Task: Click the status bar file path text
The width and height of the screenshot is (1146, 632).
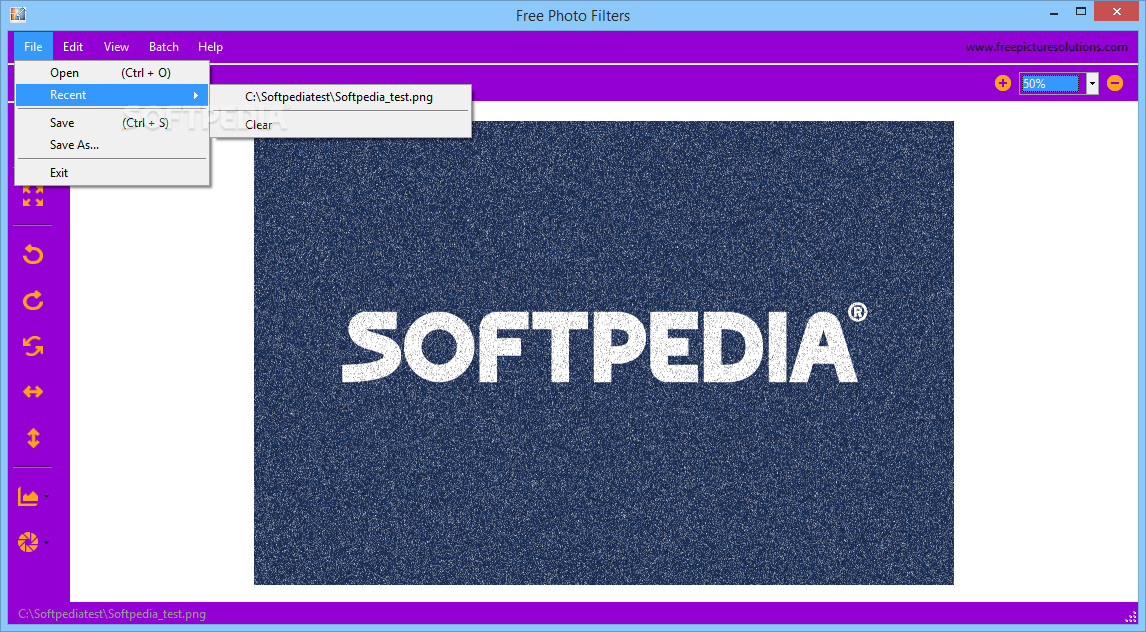Action: [x=112, y=614]
